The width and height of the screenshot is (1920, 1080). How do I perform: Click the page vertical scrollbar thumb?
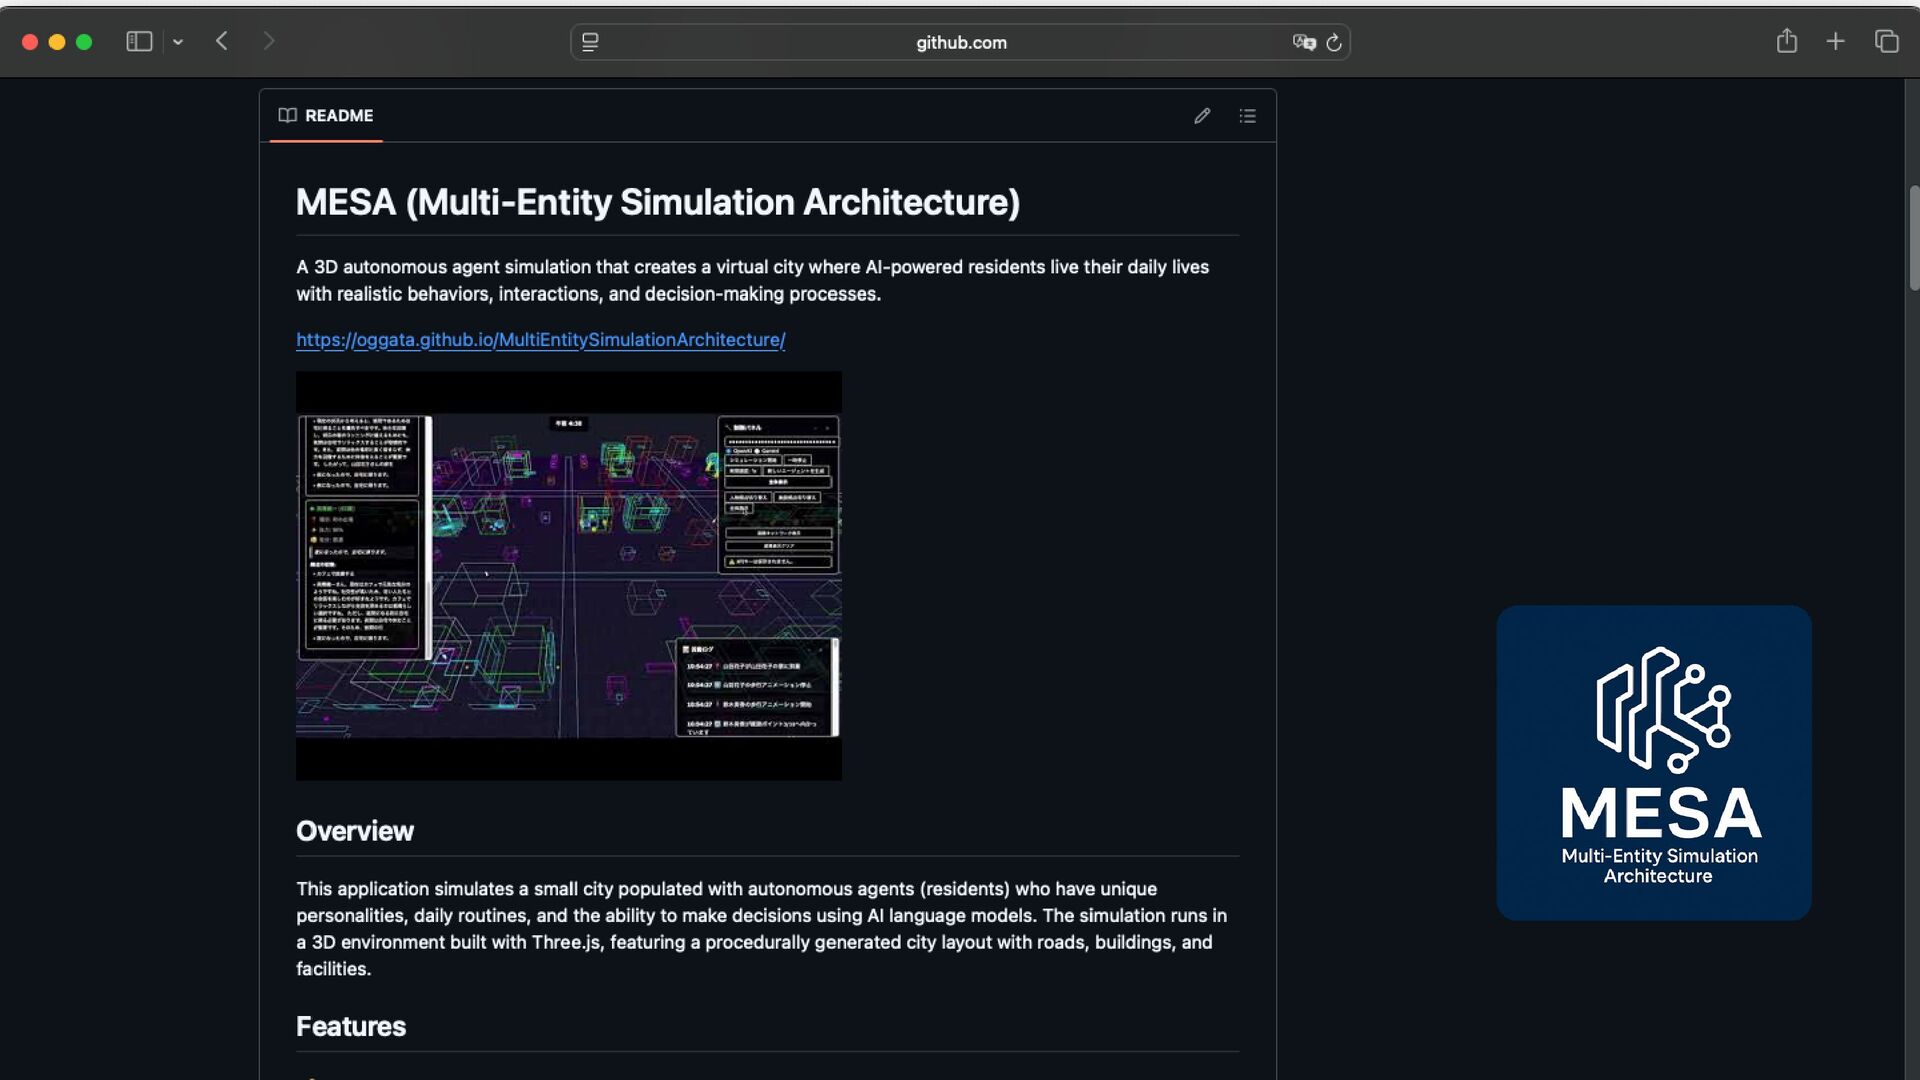1914,238
